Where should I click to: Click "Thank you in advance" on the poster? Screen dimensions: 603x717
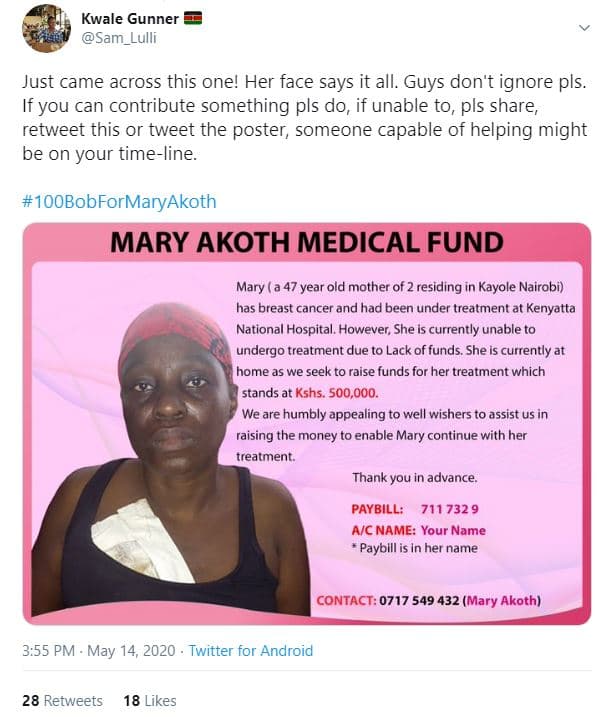pos(414,477)
